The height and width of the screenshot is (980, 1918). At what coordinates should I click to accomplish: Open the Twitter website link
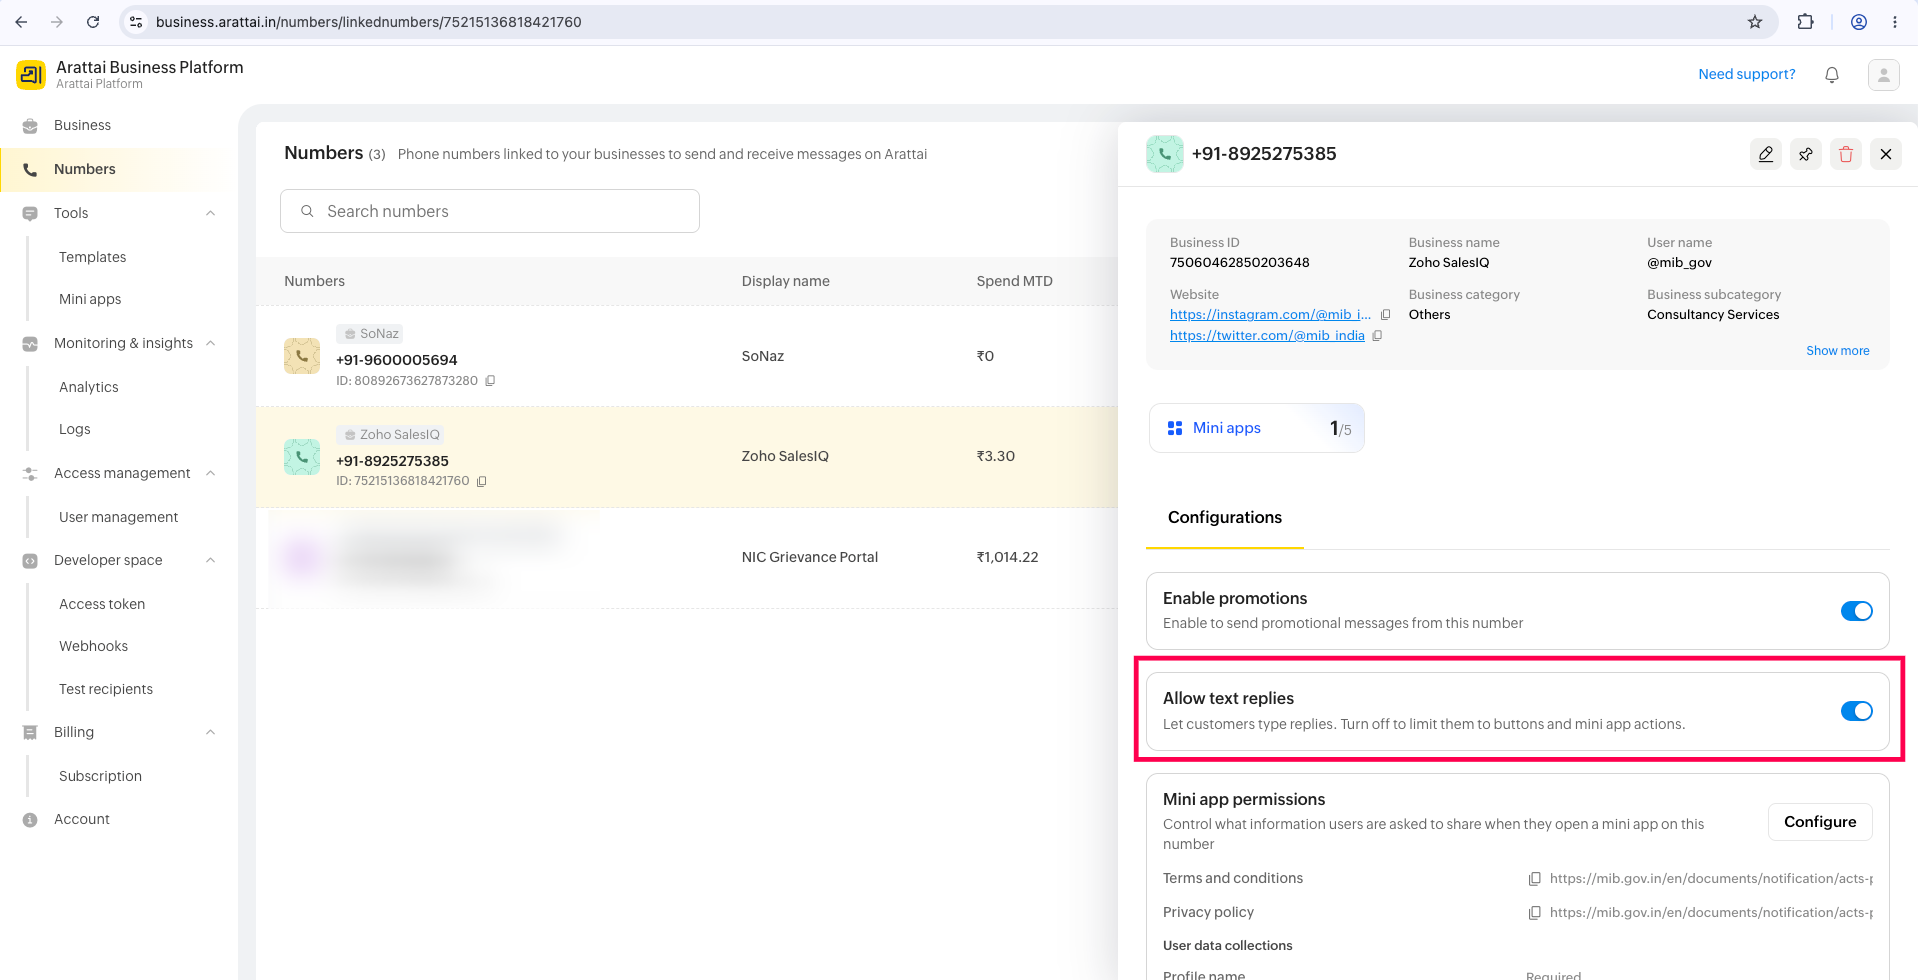[x=1267, y=336]
